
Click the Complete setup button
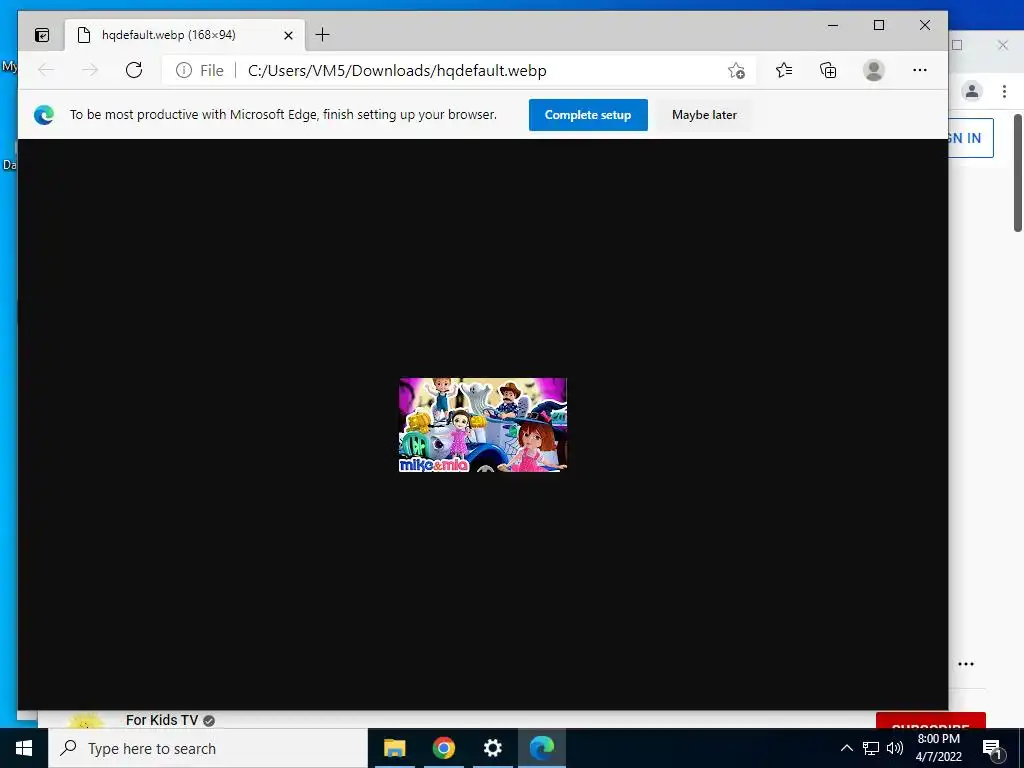(x=588, y=115)
